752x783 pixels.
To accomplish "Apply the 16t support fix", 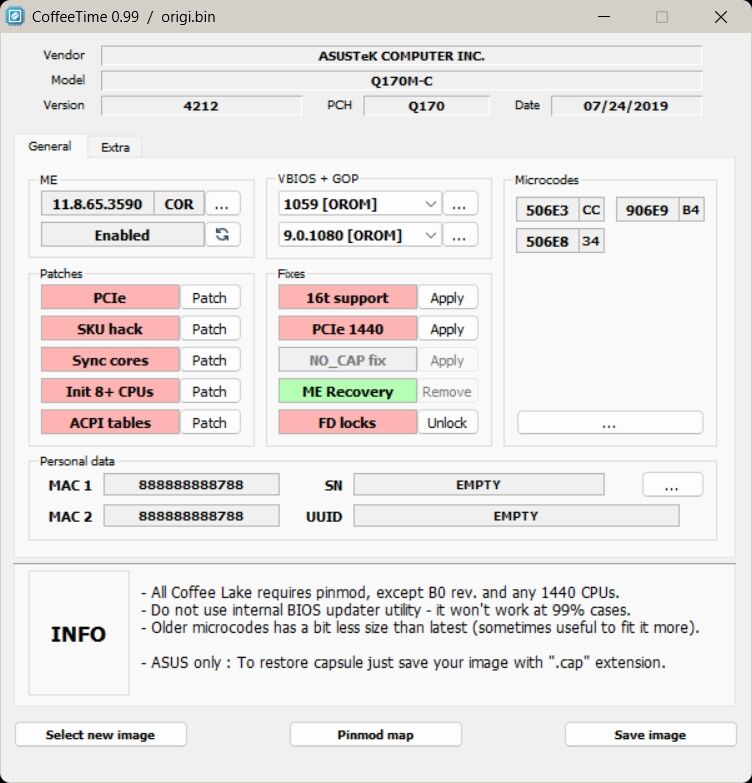I will pos(447,298).
